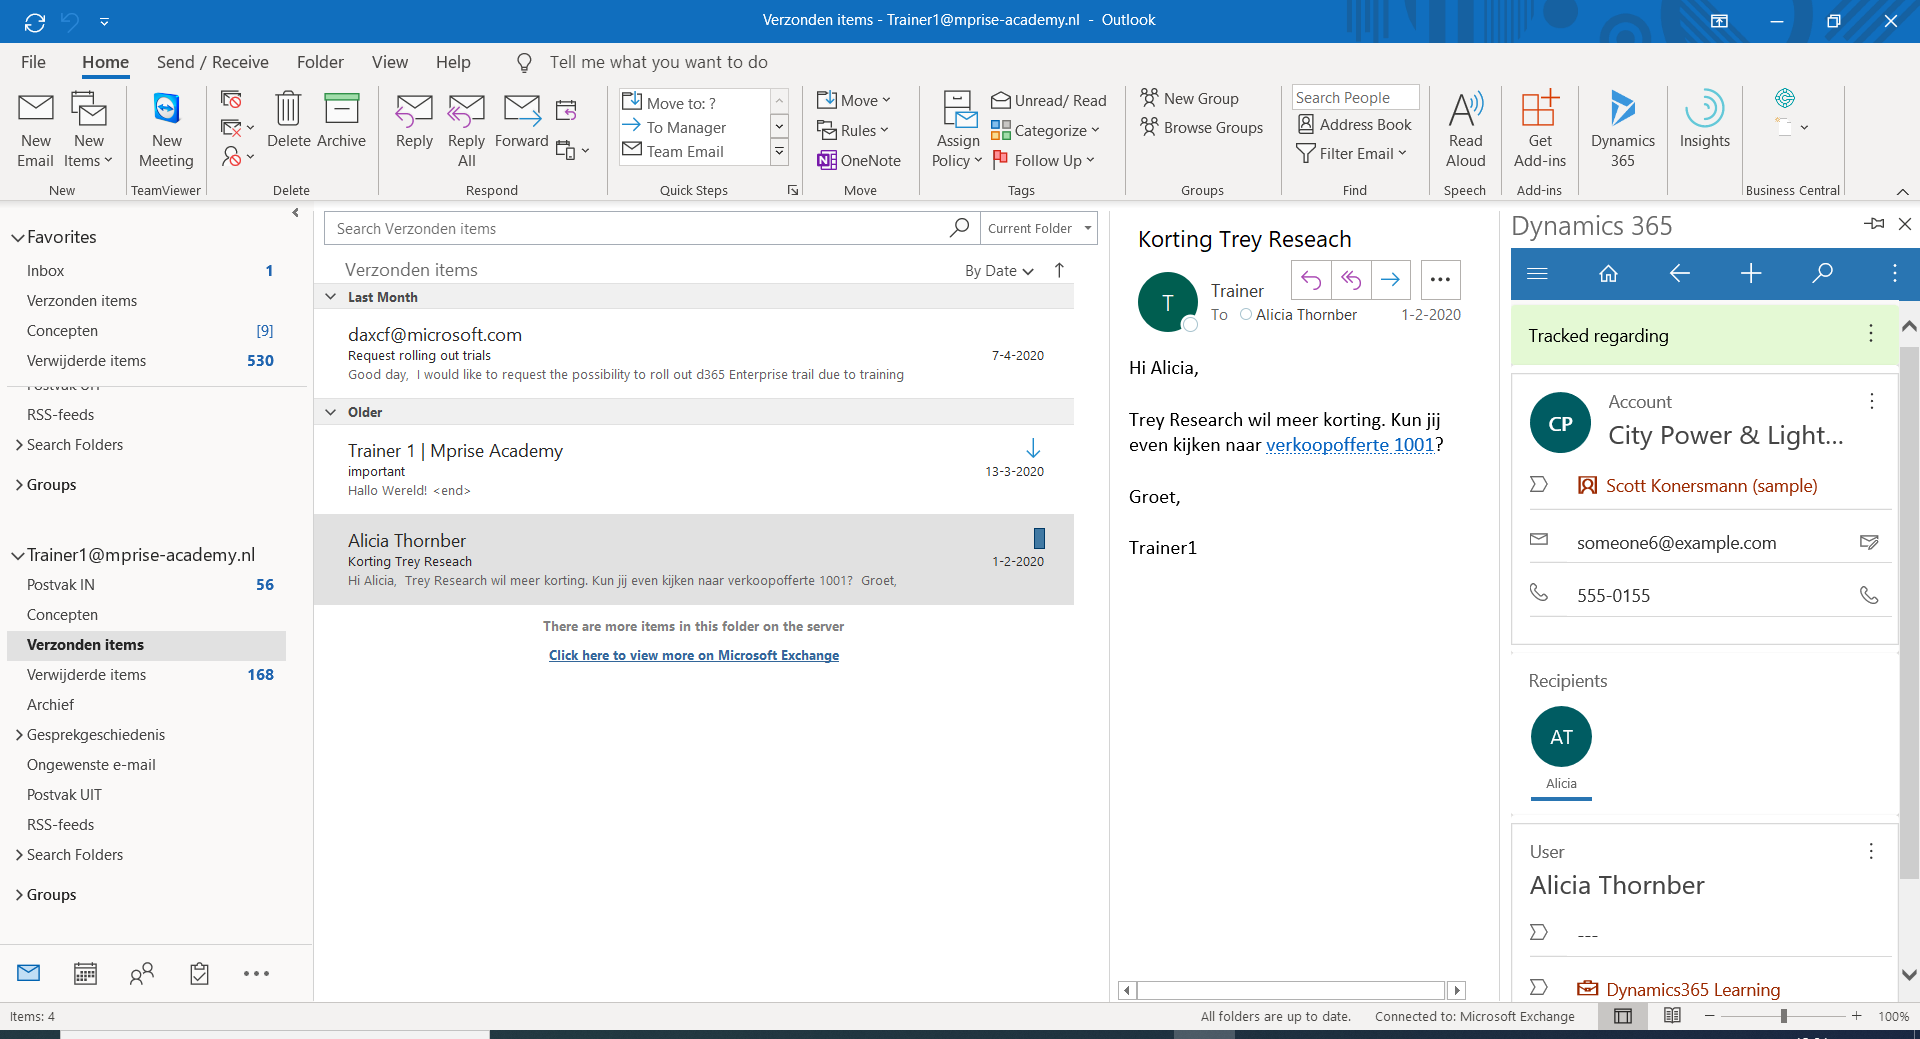This screenshot has width=1920, height=1039.
Task: Open the Rules dropdown
Action: (x=853, y=130)
